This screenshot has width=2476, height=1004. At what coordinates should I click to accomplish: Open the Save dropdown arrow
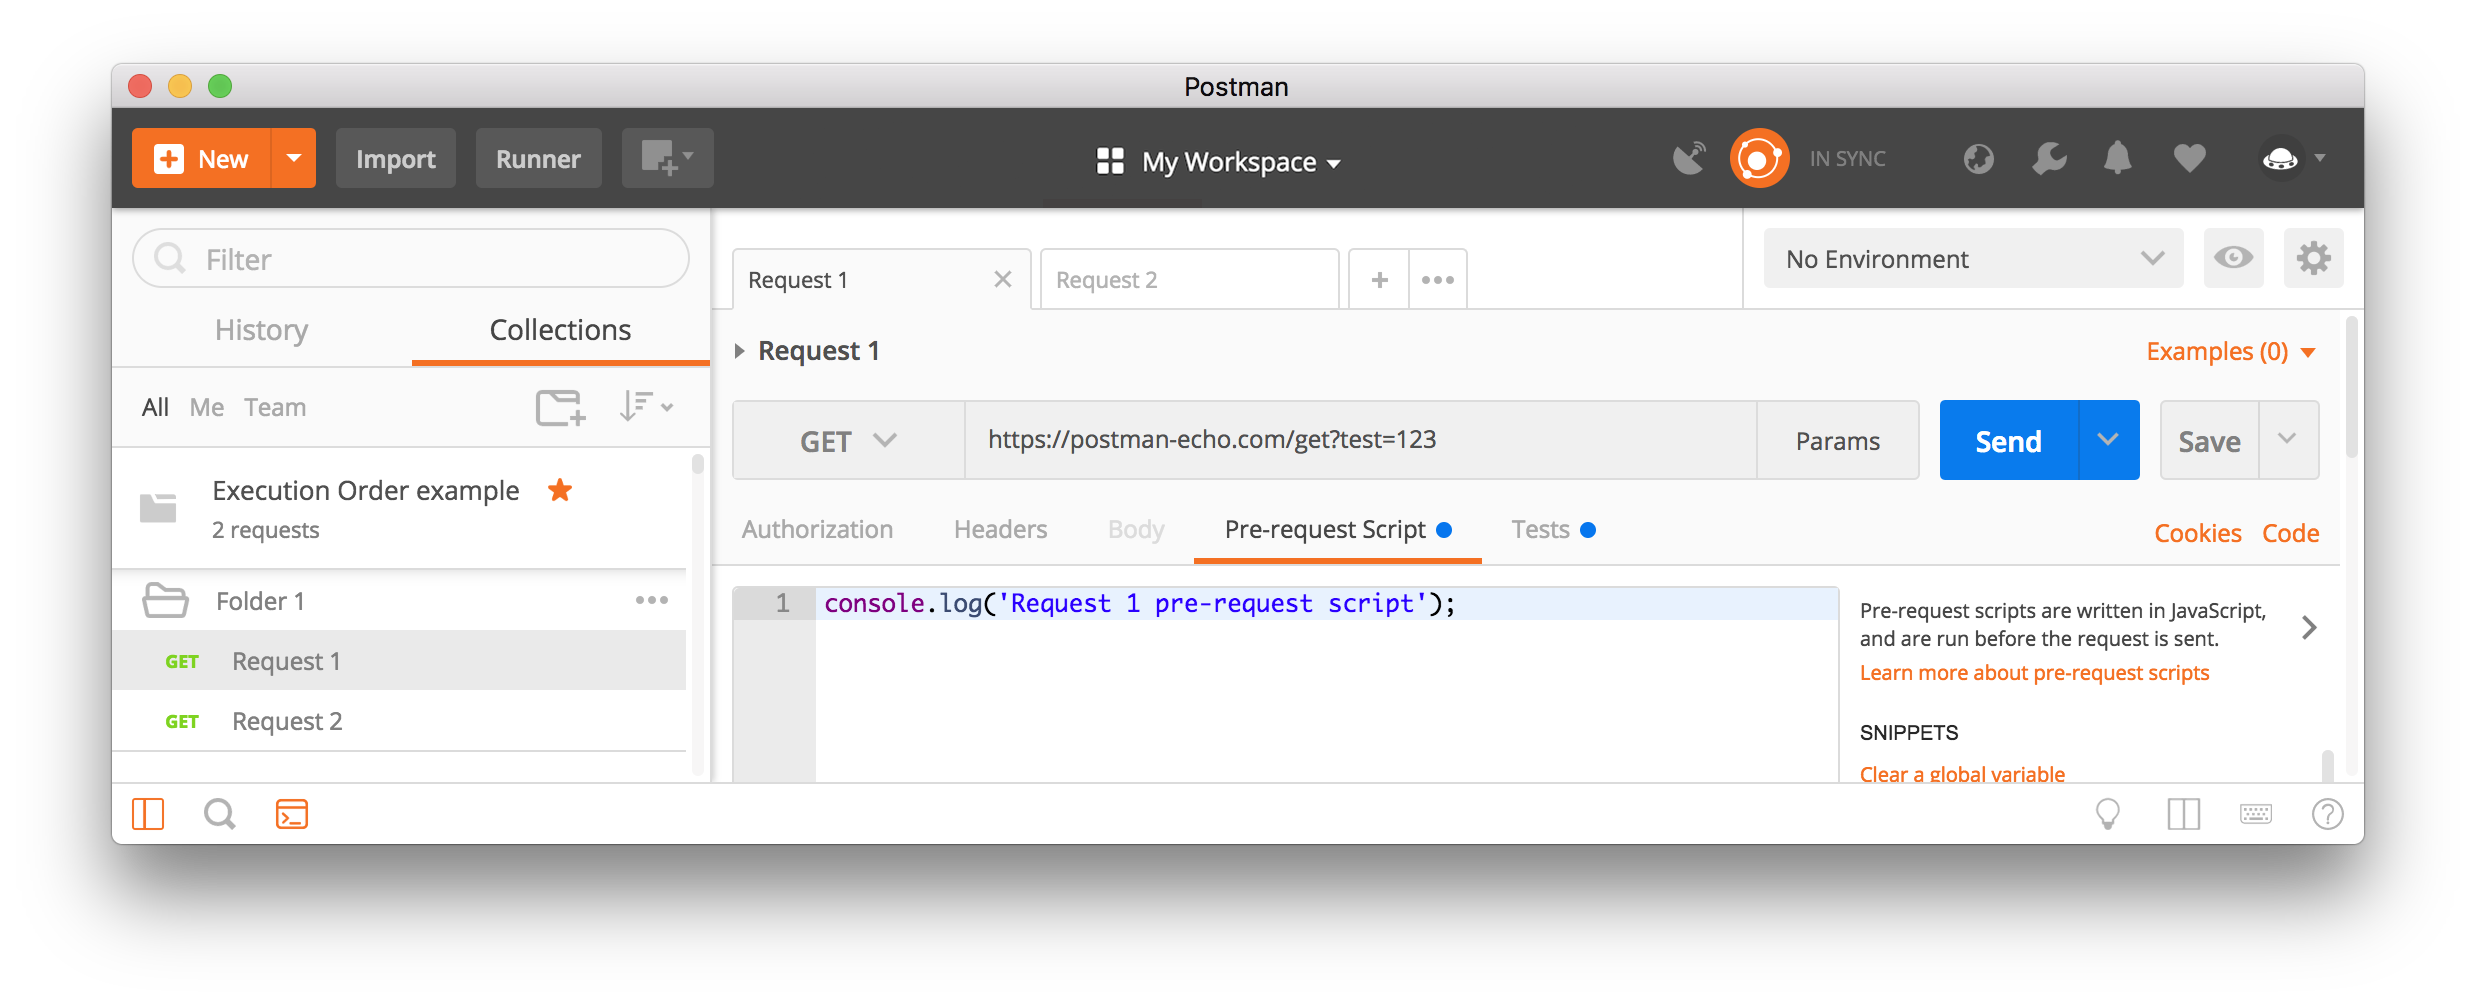click(2288, 440)
